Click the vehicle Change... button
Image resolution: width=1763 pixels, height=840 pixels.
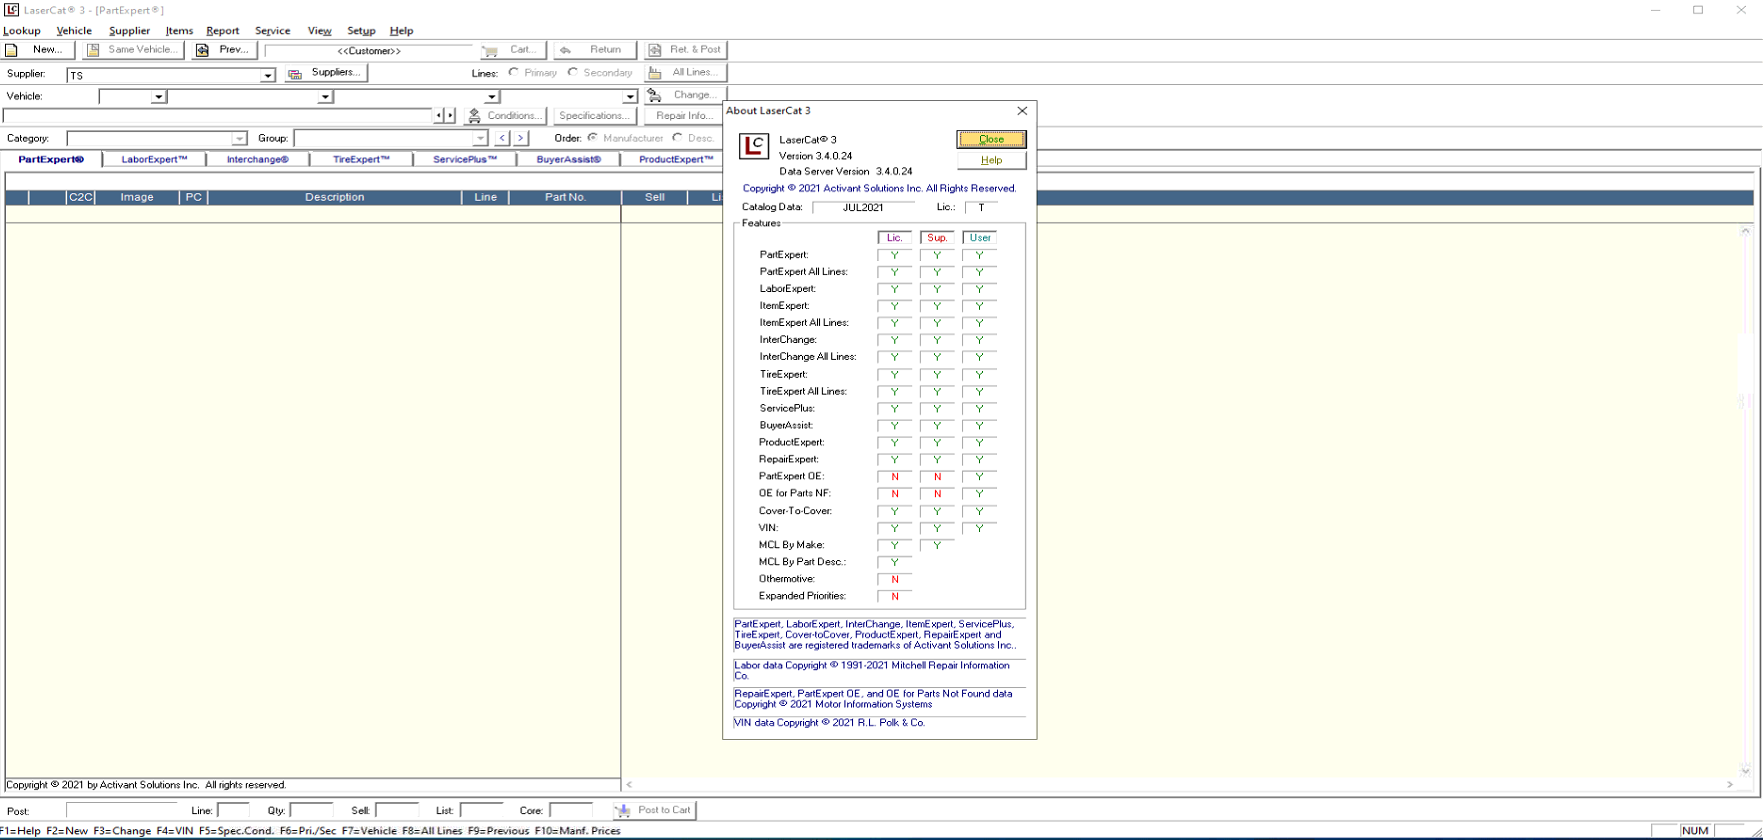coord(685,95)
